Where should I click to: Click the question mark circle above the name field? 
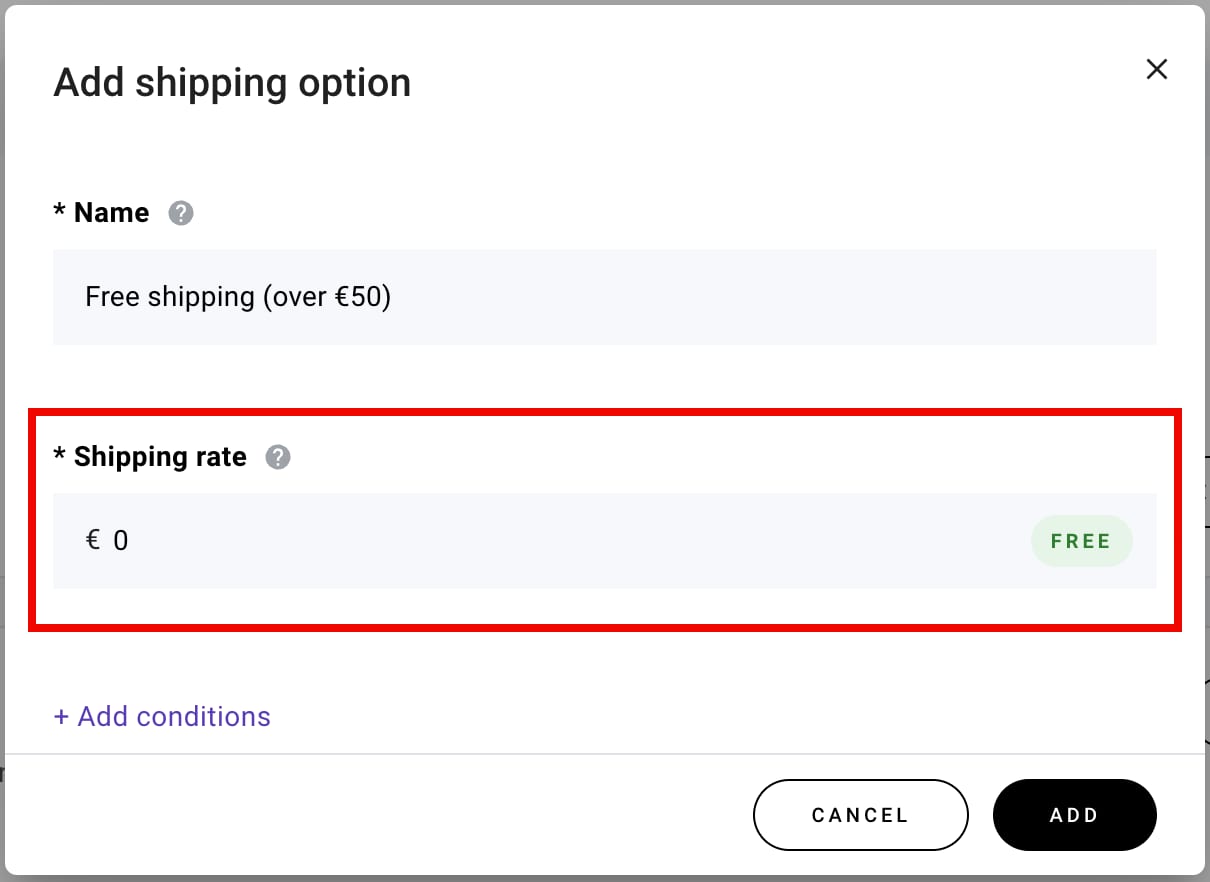(x=181, y=212)
